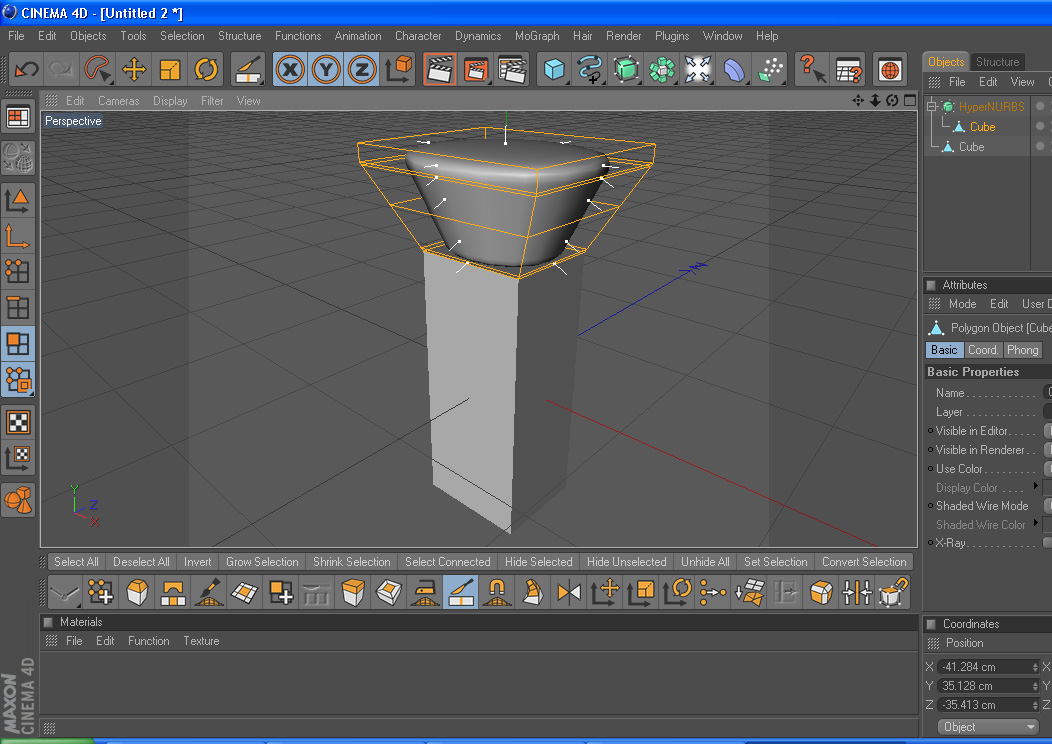The width and height of the screenshot is (1052, 744).
Task: Open the Coord. tab in Attributes
Action: 983,350
